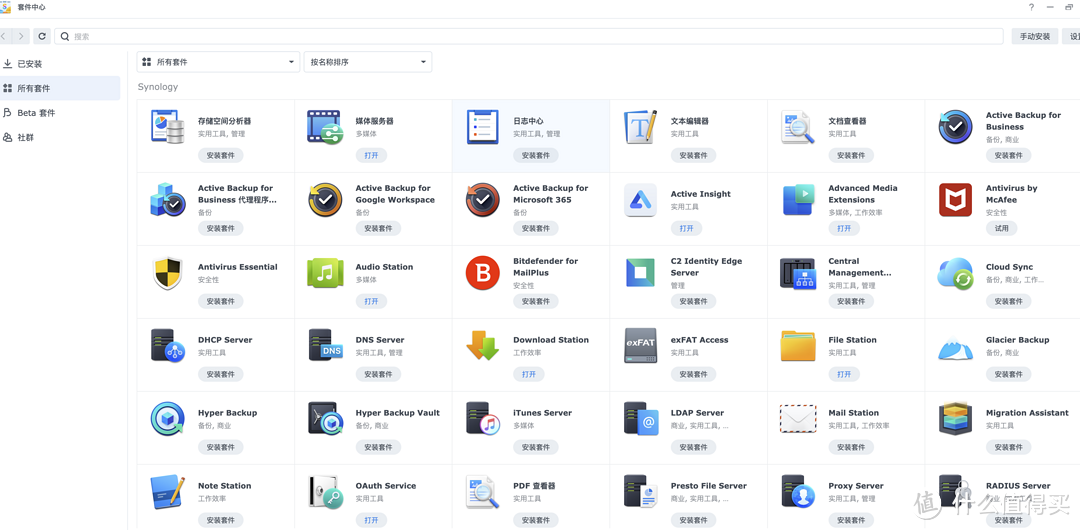Click the DNS Server icon
The width and height of the screenshot is (1080, 530).
[x=325, y=346]
